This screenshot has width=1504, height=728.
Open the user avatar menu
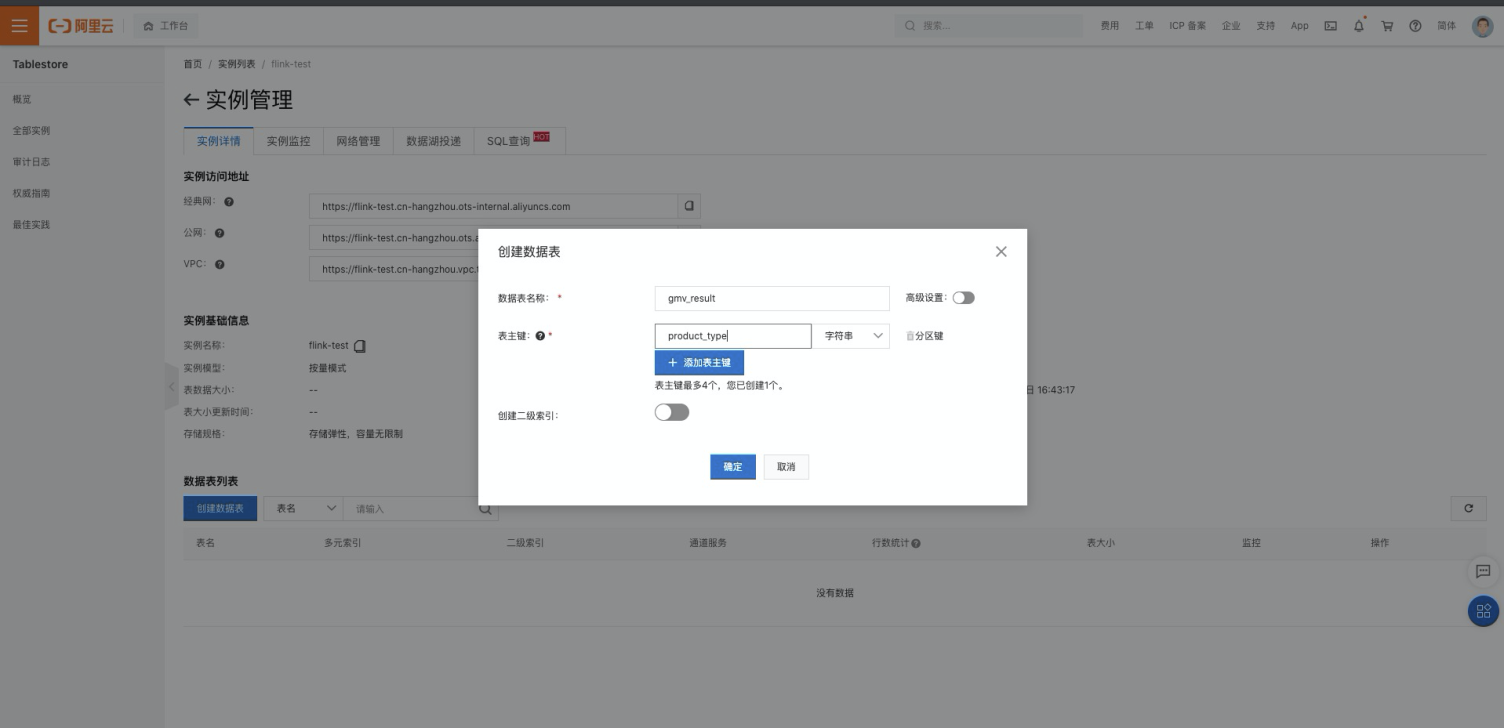1482,26
